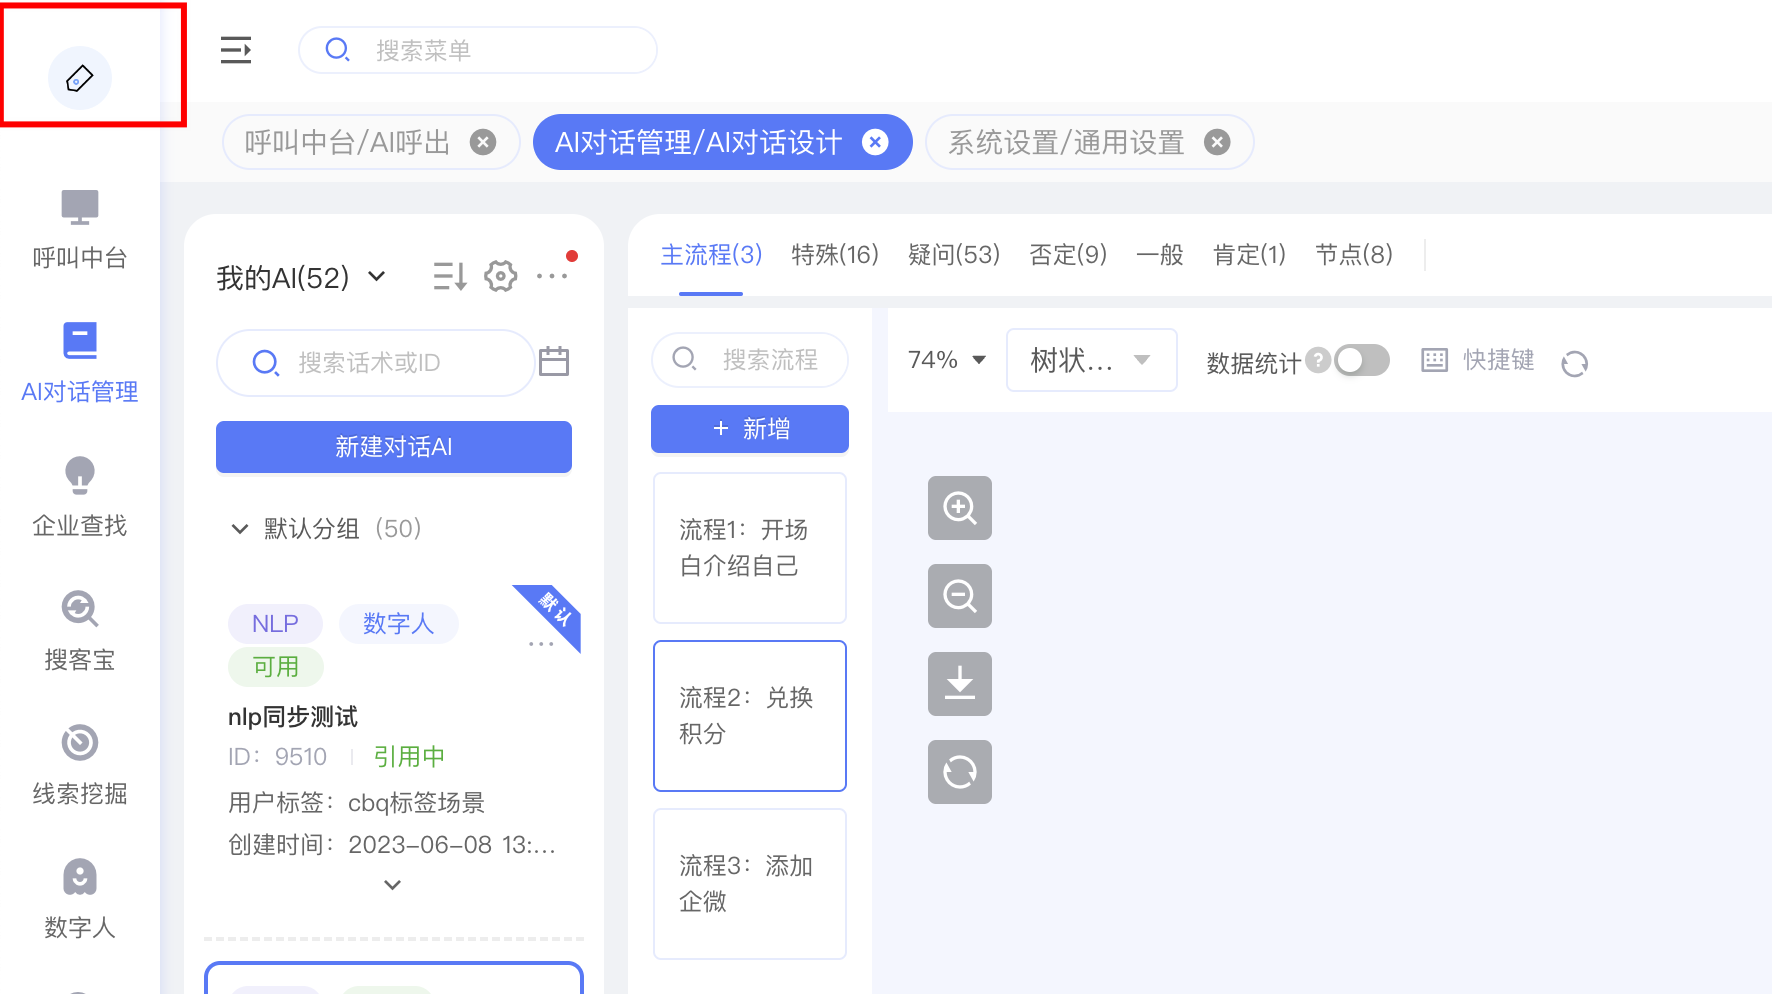Image resolution: width=1772 pixels, height=994 pixels.
Task: Click the 新建对话AI button
Action: (394, 447)
